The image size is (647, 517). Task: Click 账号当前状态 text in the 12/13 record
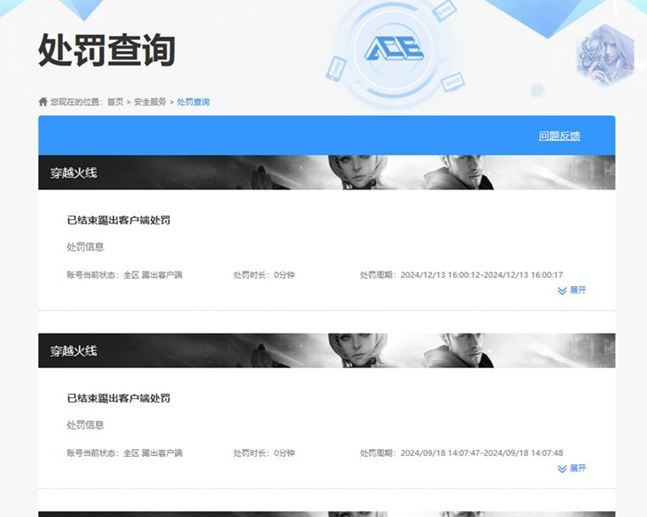pos(124,275)
